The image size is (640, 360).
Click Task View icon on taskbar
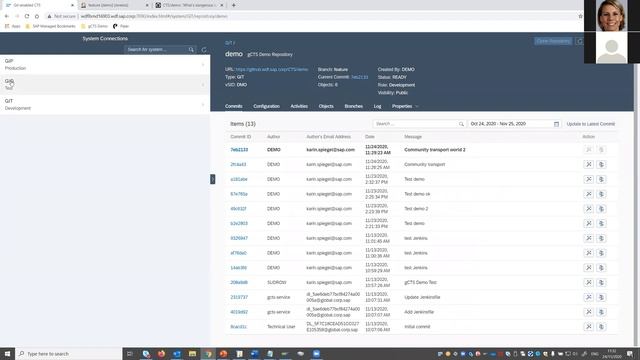(x=130, y=353)
